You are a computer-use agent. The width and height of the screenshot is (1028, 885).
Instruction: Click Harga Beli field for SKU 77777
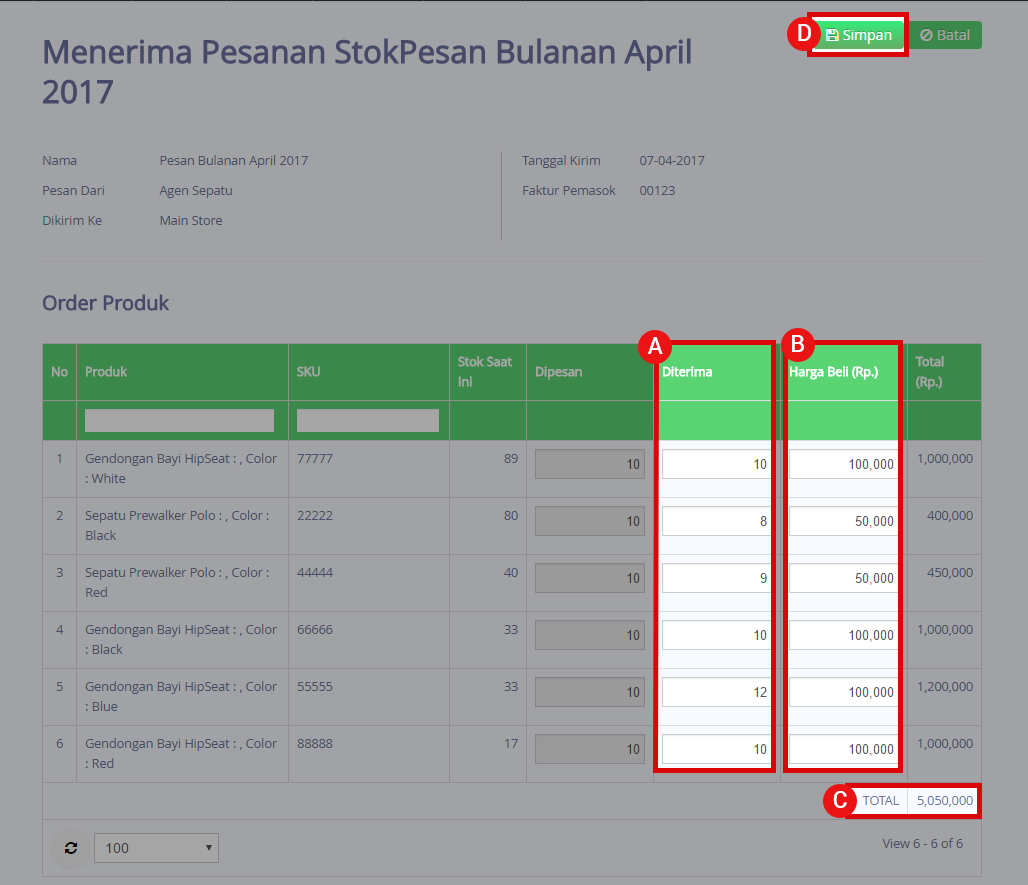point(843,464)
